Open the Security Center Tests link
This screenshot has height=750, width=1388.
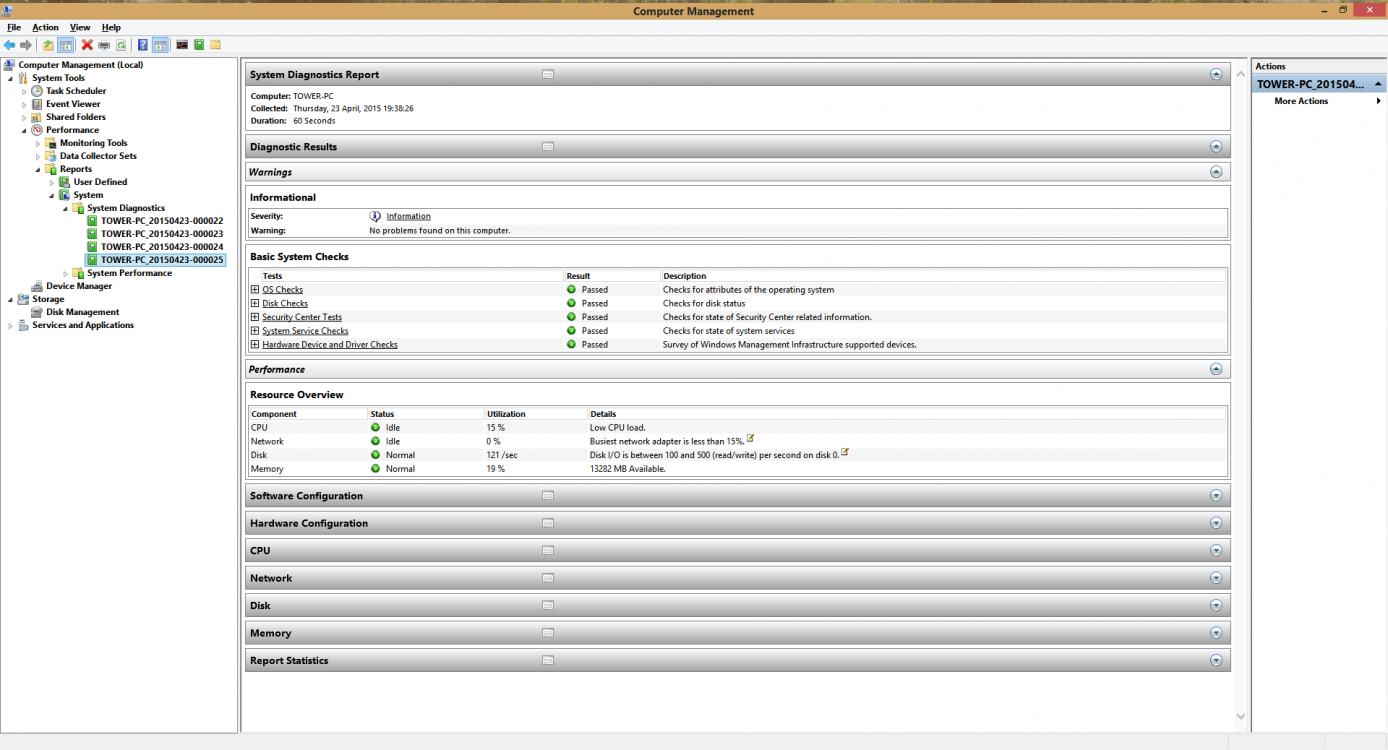pos(302,317)
